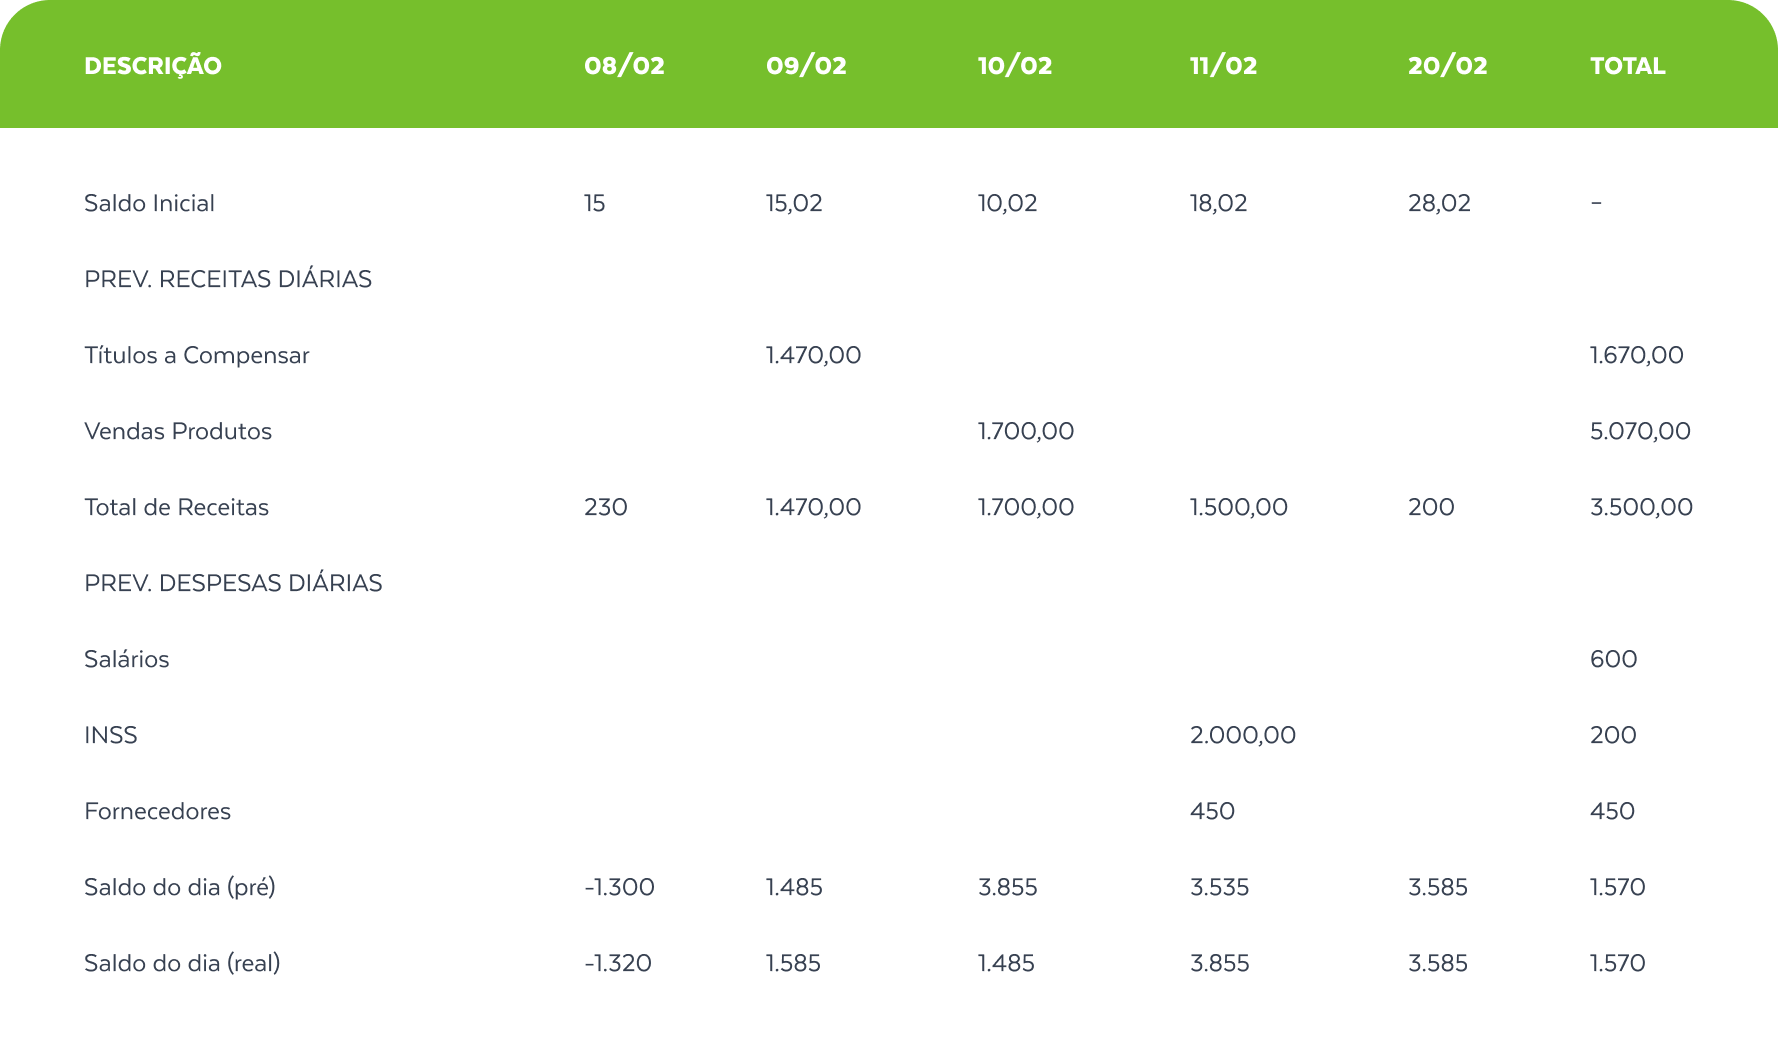Click the INSS row label
The height and width of the screenshot is (1050, 1778).
click(111, 735)
